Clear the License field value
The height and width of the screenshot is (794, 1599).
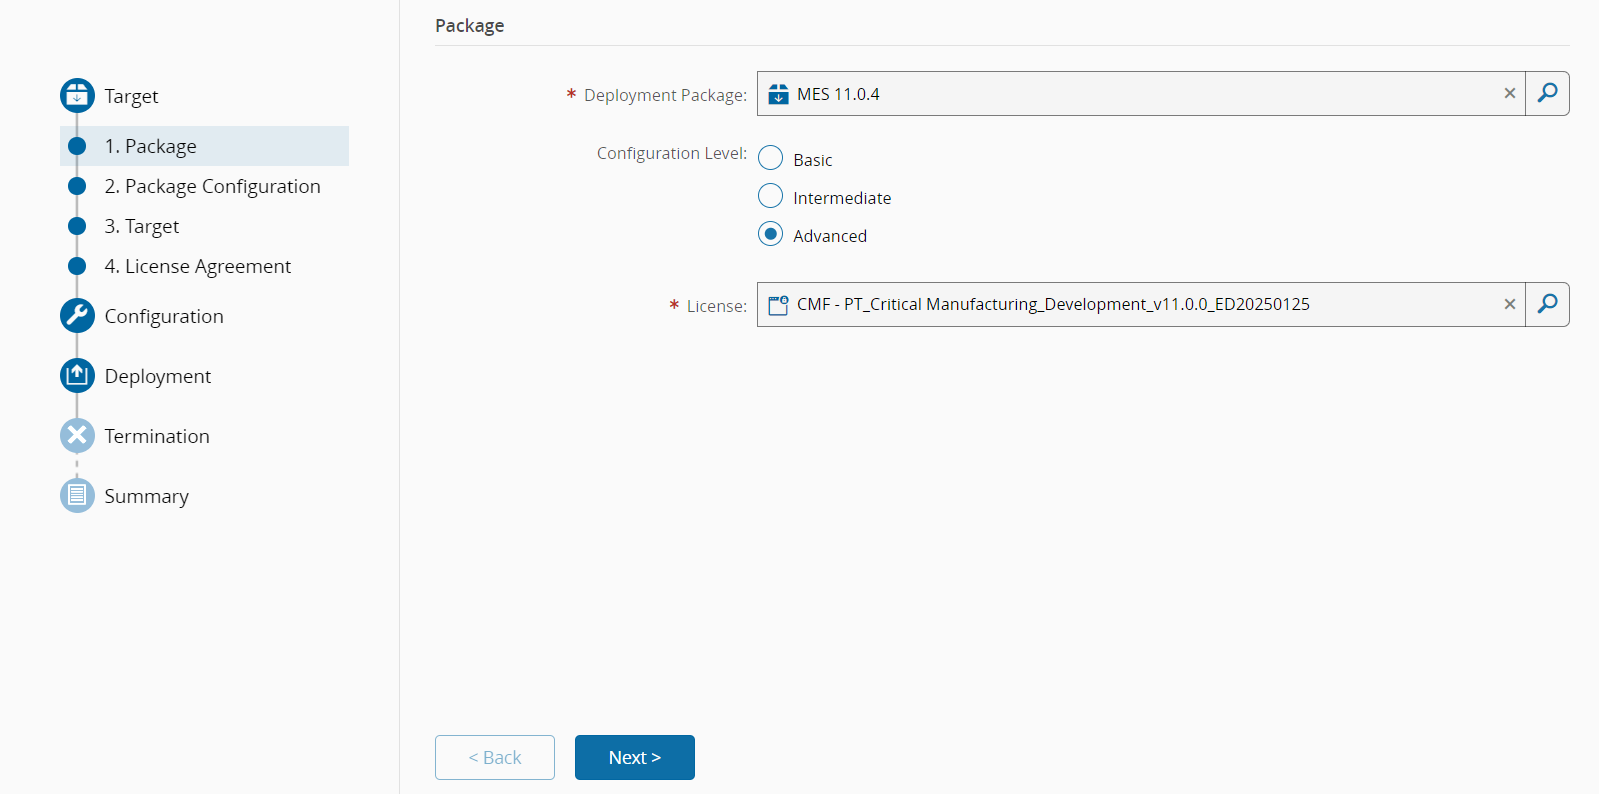click(1510, 304)
